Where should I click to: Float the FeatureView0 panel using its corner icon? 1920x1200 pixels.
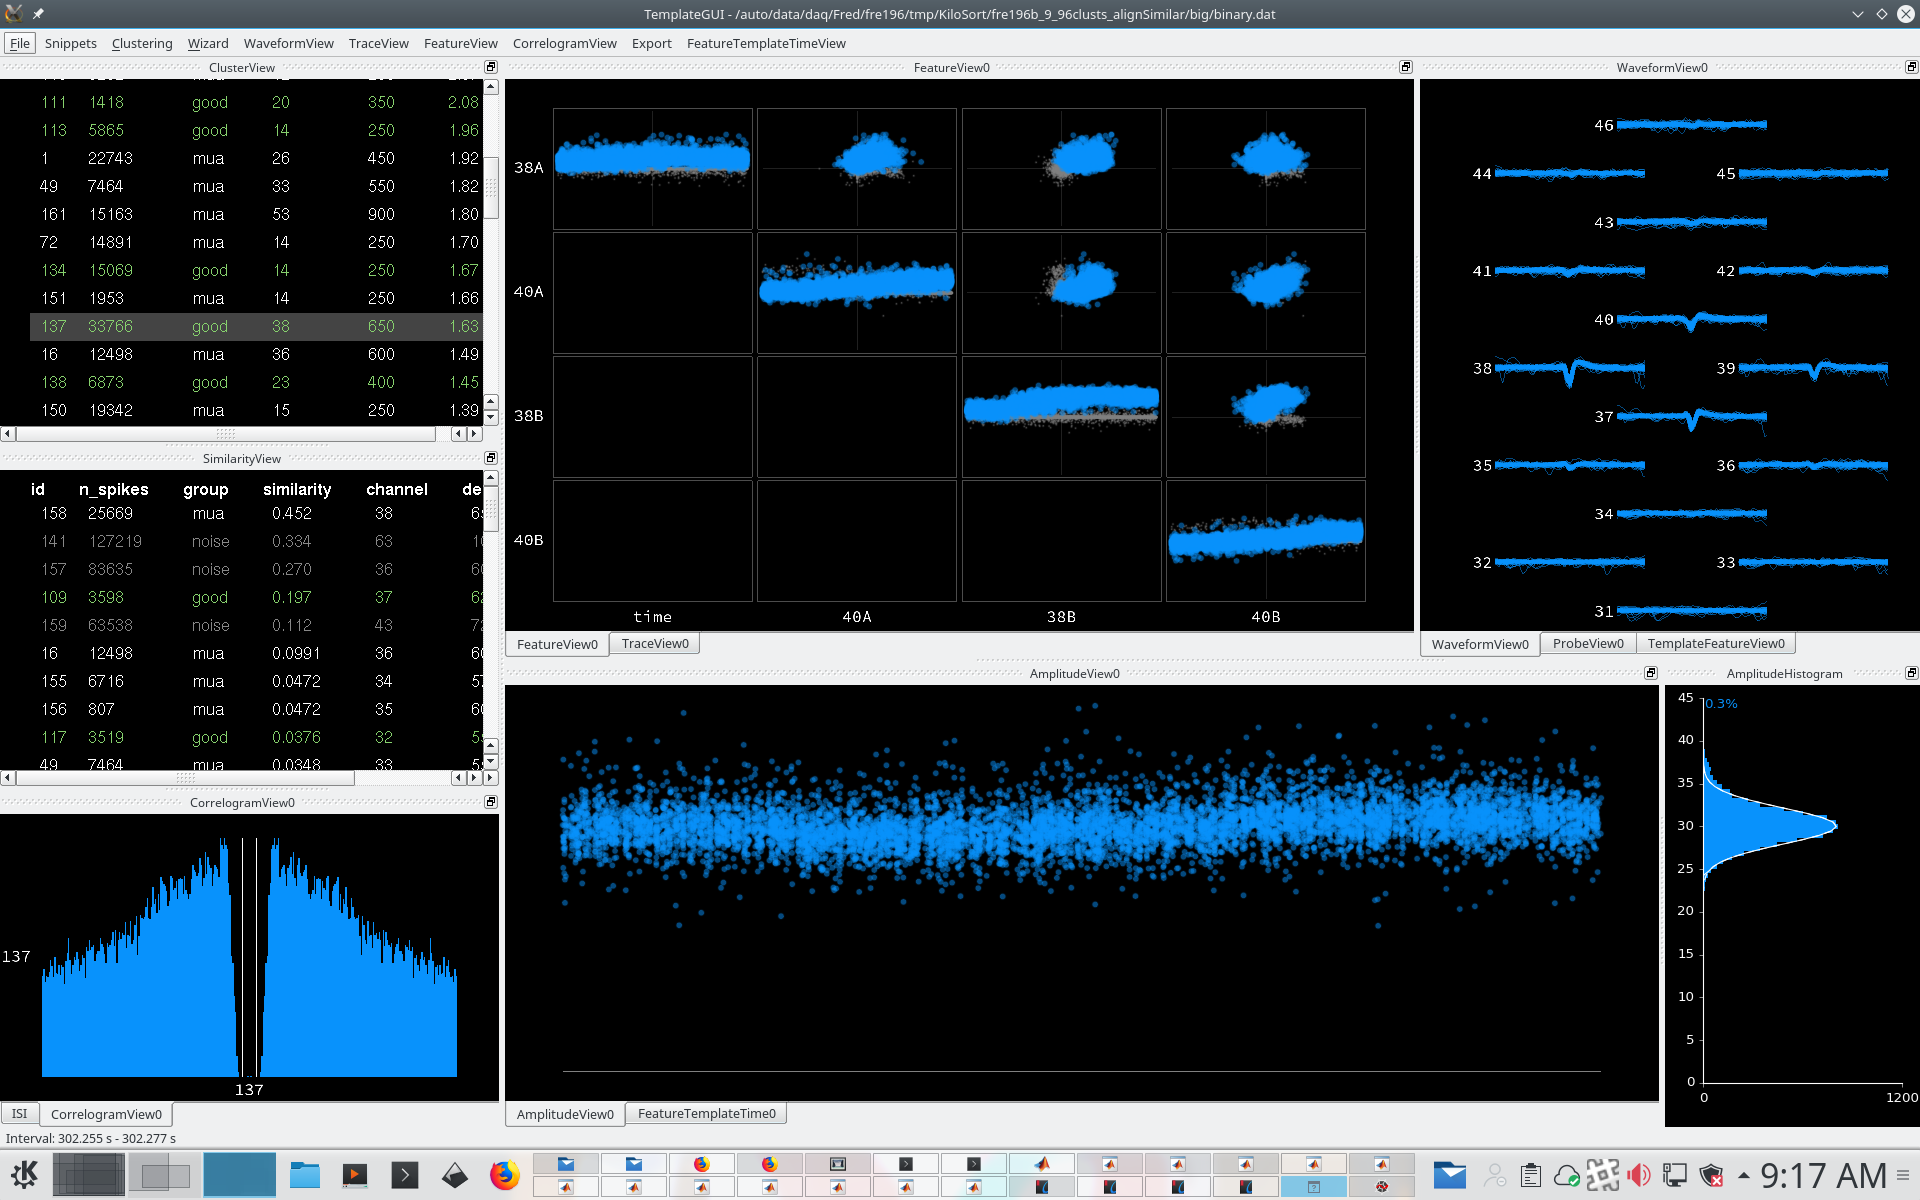pyautogui.click(x=1406, y=67)
